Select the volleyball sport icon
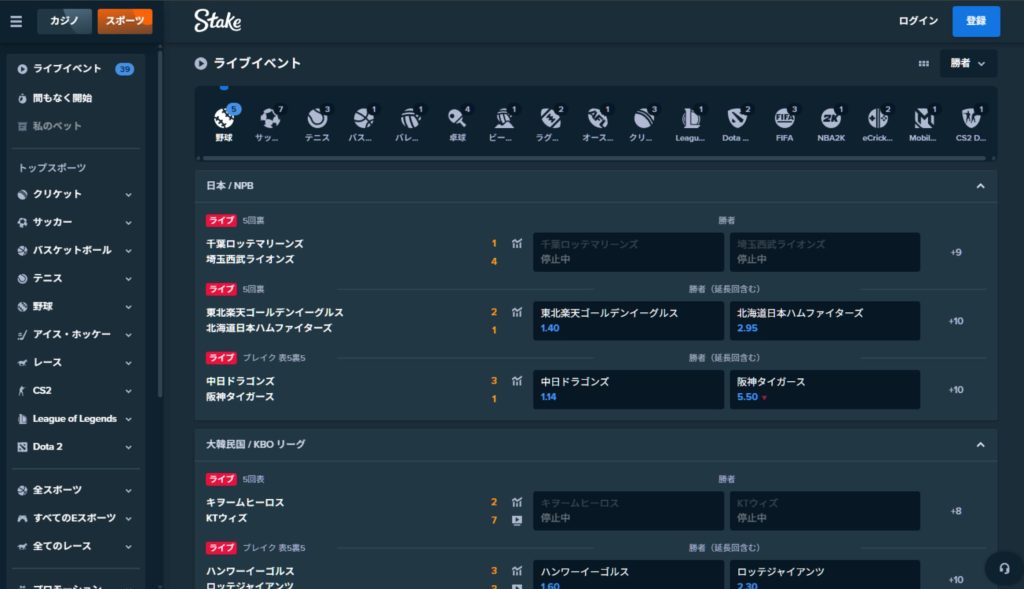The width and height of the screenshot is (1024, 589). click(410, 123)
